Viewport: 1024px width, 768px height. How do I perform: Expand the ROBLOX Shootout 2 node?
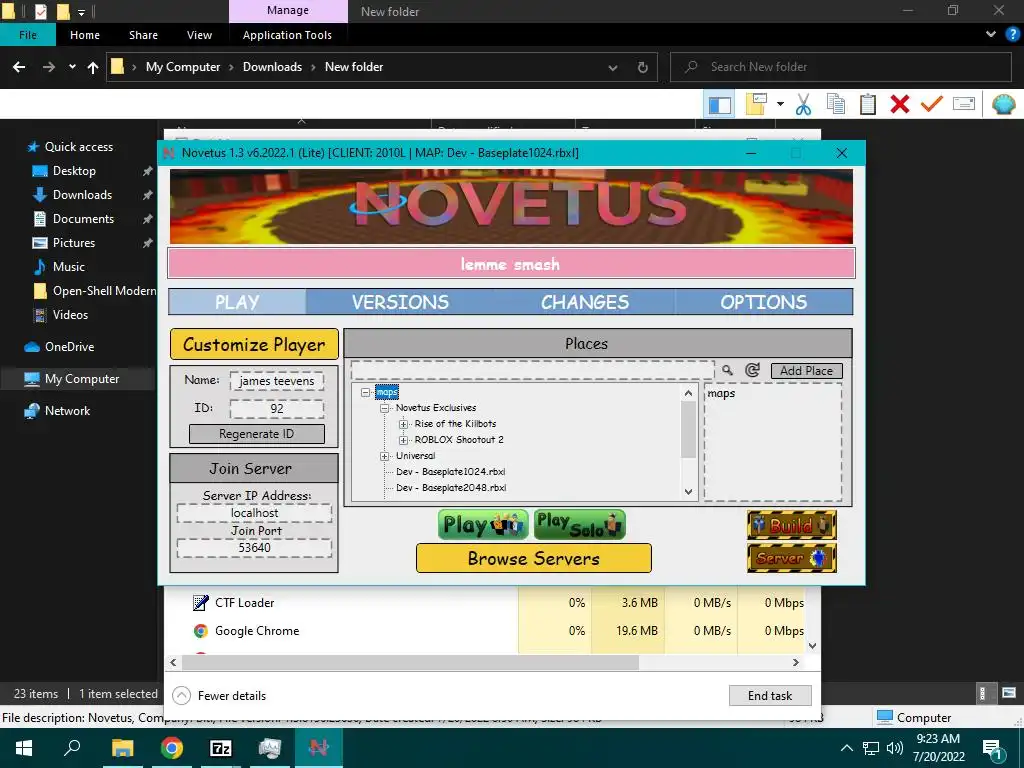pyautogui.click(x=404, y=440)
